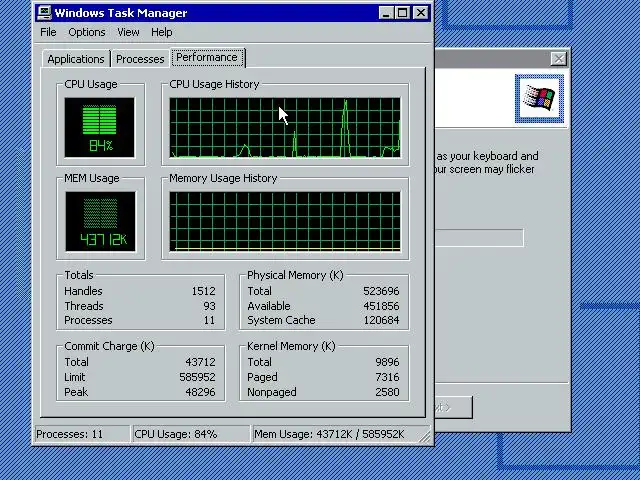Click the Kernel Memory (K) label

[291, 346]
